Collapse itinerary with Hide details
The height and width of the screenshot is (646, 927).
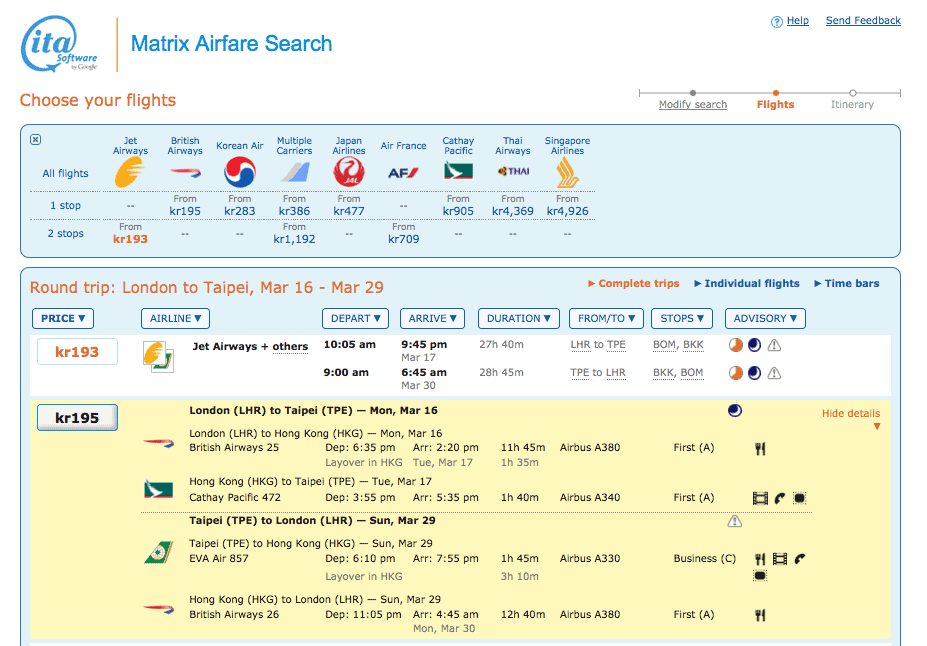[851, 414]
